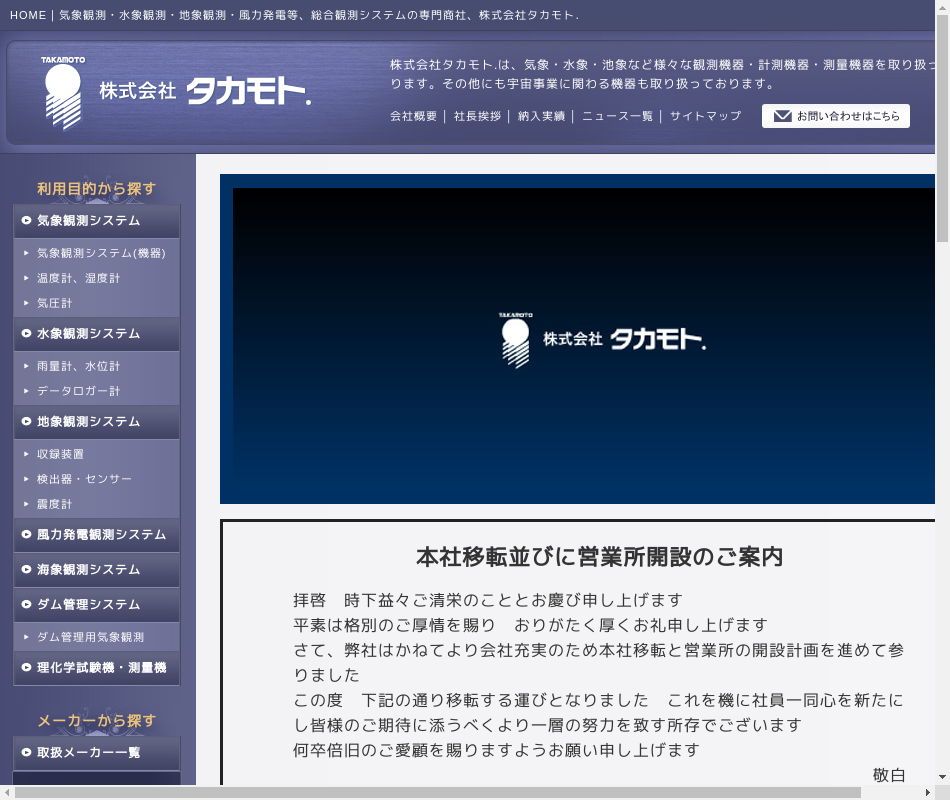Click the arrow beside 雨量計、水位計
The width and height of the screenshot is (950, 800).
(x=26, y=366)
